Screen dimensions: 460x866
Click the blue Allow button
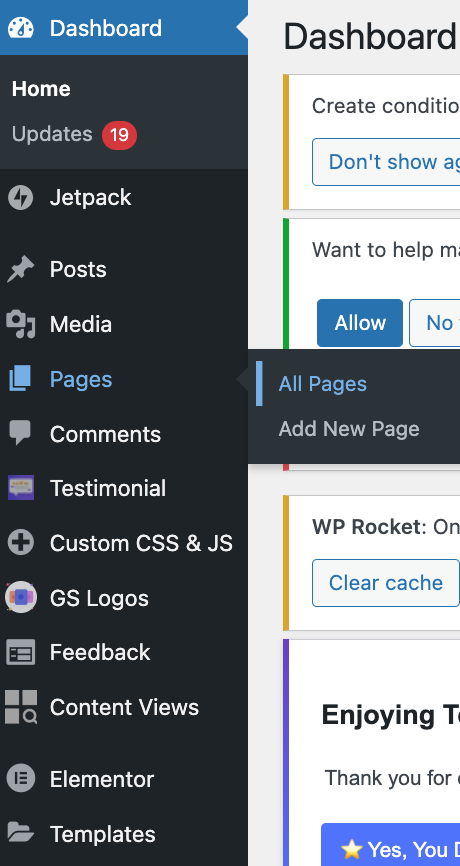coord(360,323)
